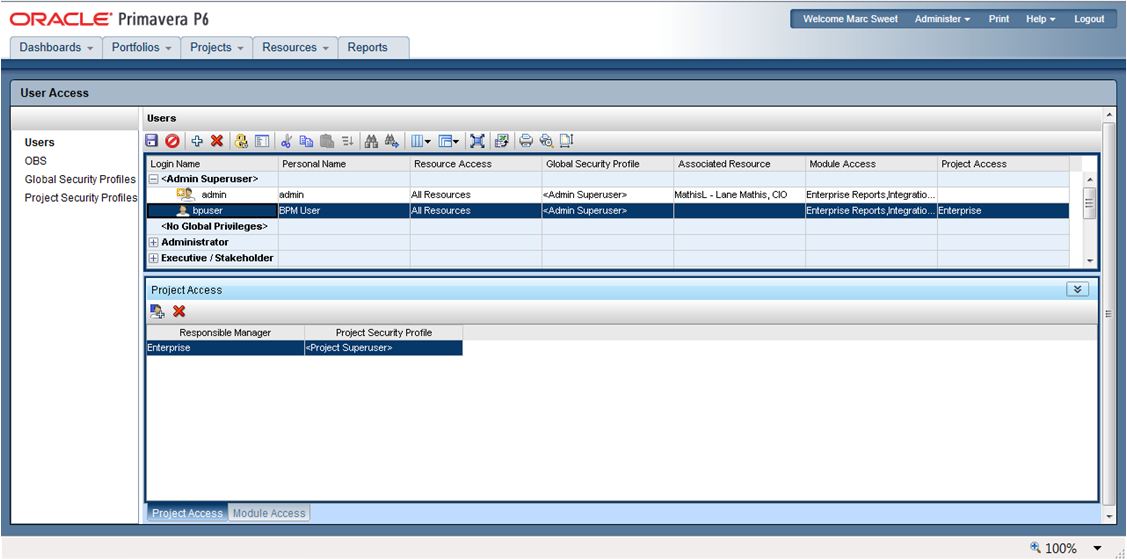The width and height of the screenshot is (1127, 559).
Task: Sort by the Login Name column header
Action: click(213, 164)
